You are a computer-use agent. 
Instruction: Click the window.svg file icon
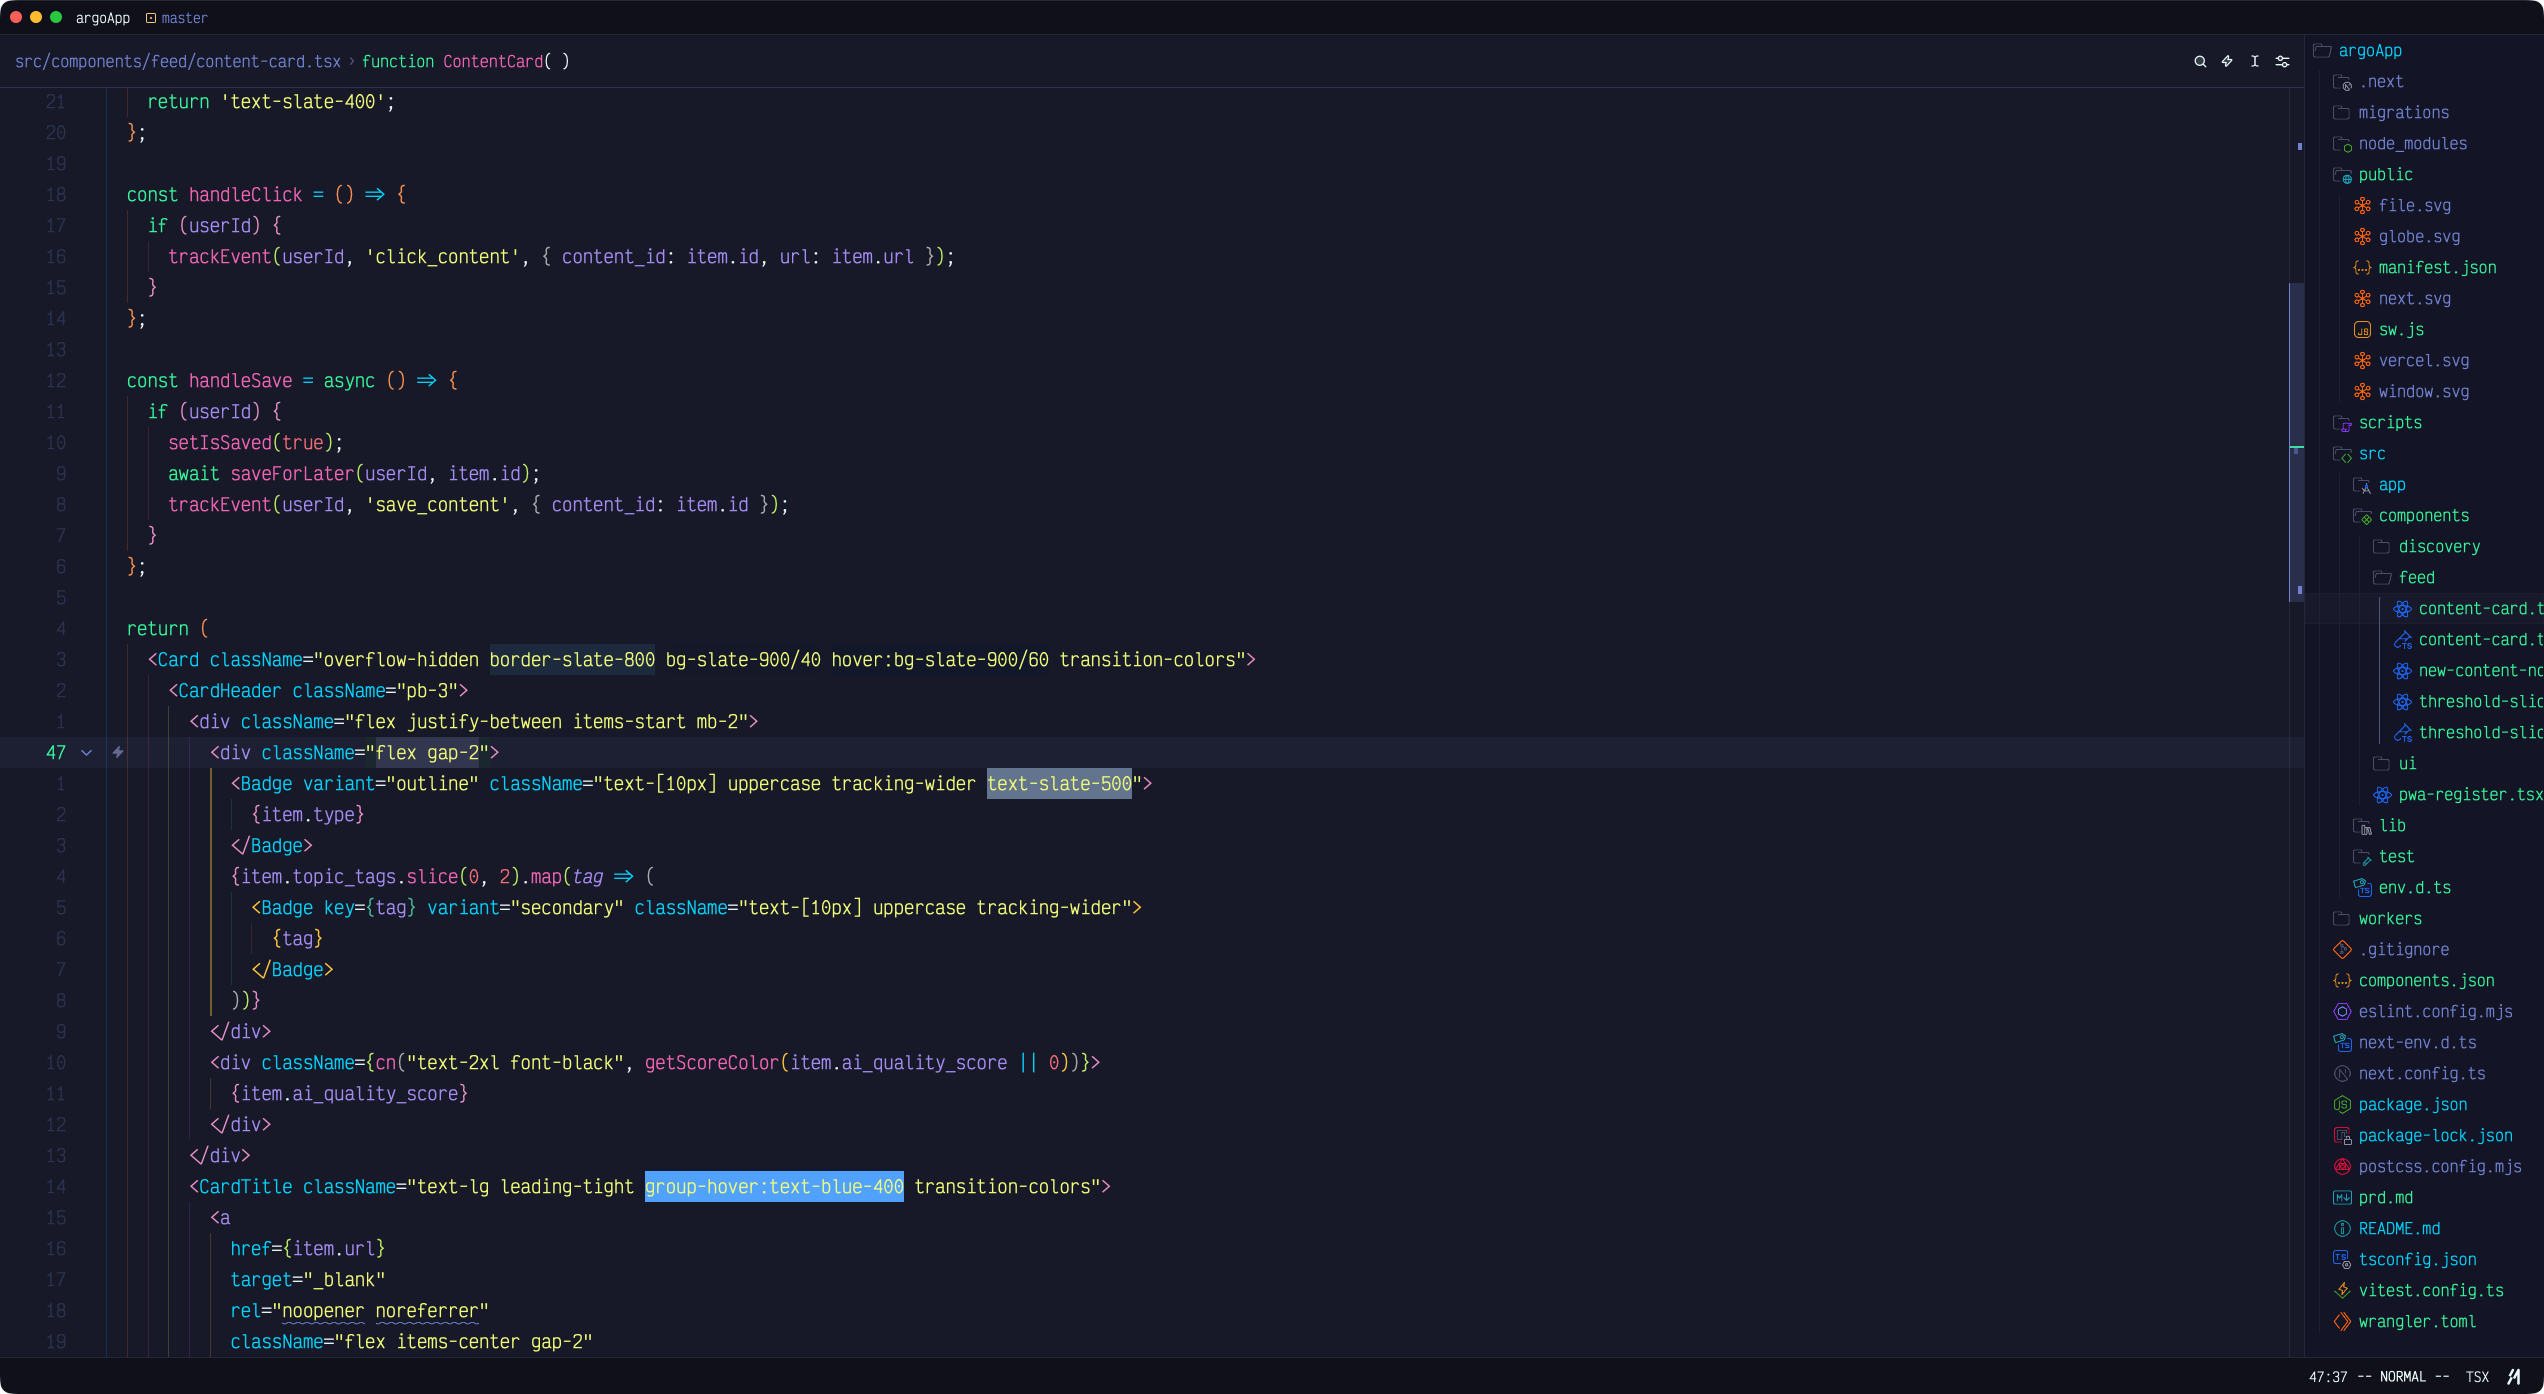click(2362, 392)
